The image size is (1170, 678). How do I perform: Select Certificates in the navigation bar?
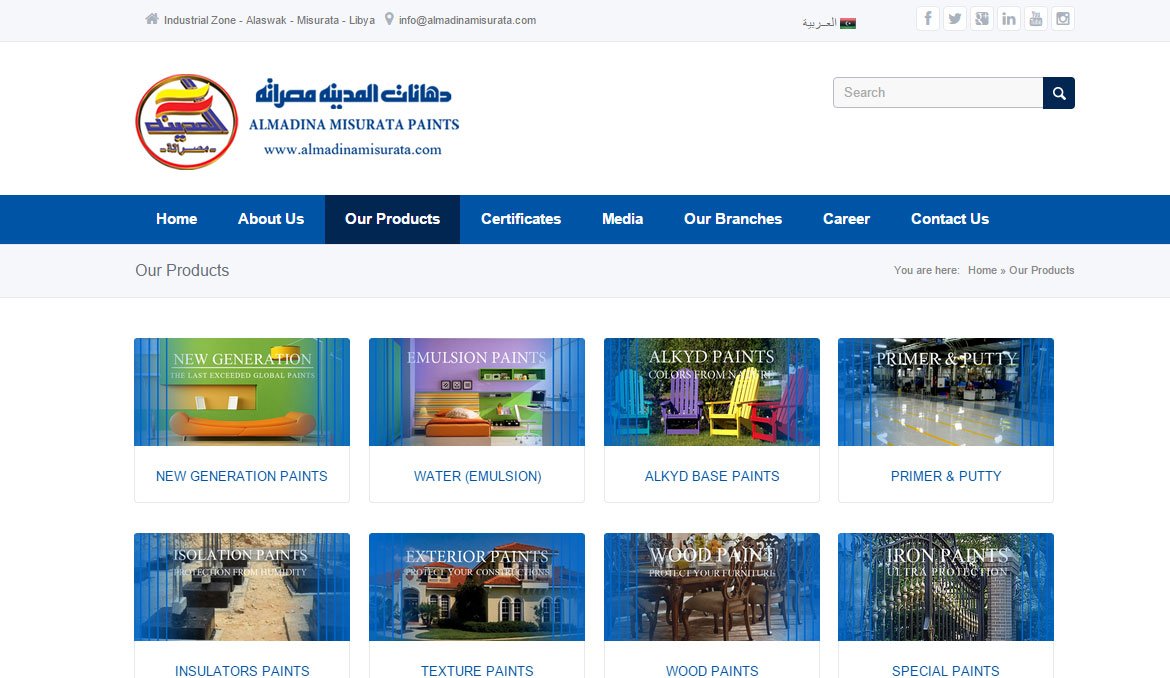click(520, 219)
